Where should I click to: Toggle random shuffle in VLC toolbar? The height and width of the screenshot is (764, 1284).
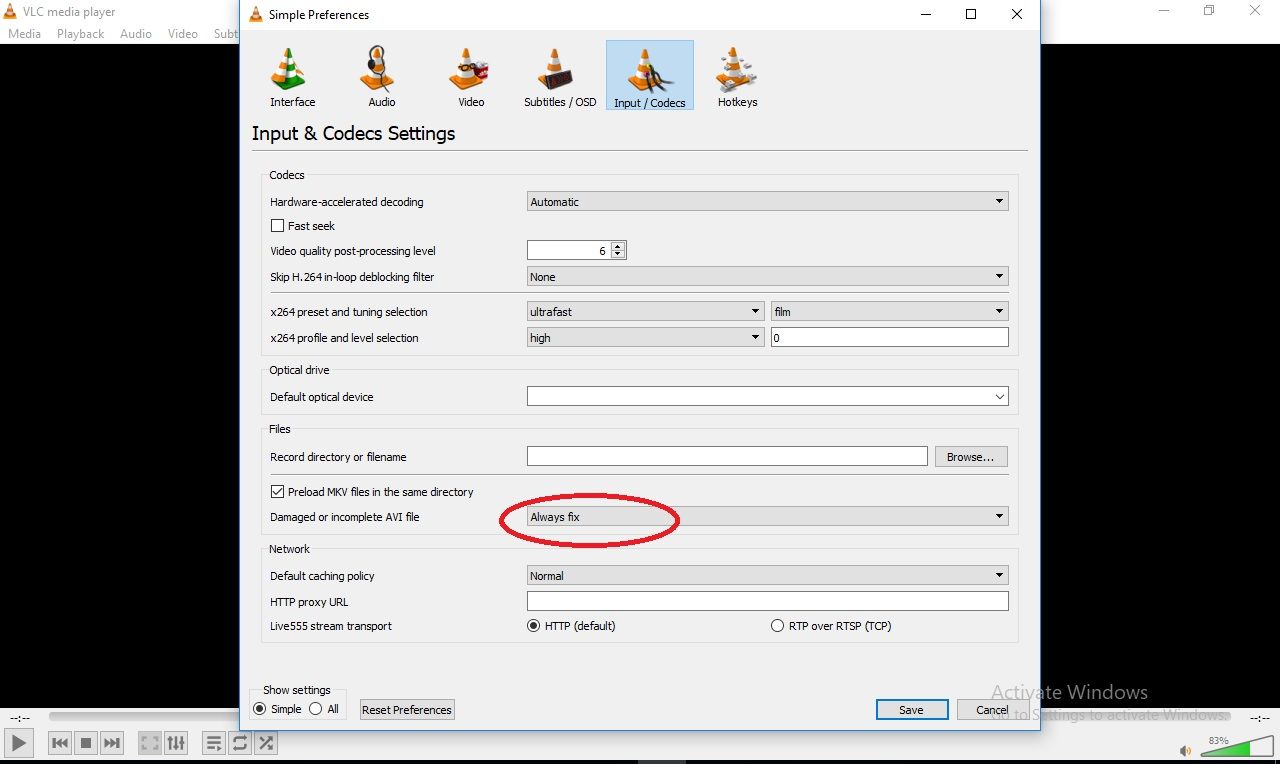tap(266, 743)
